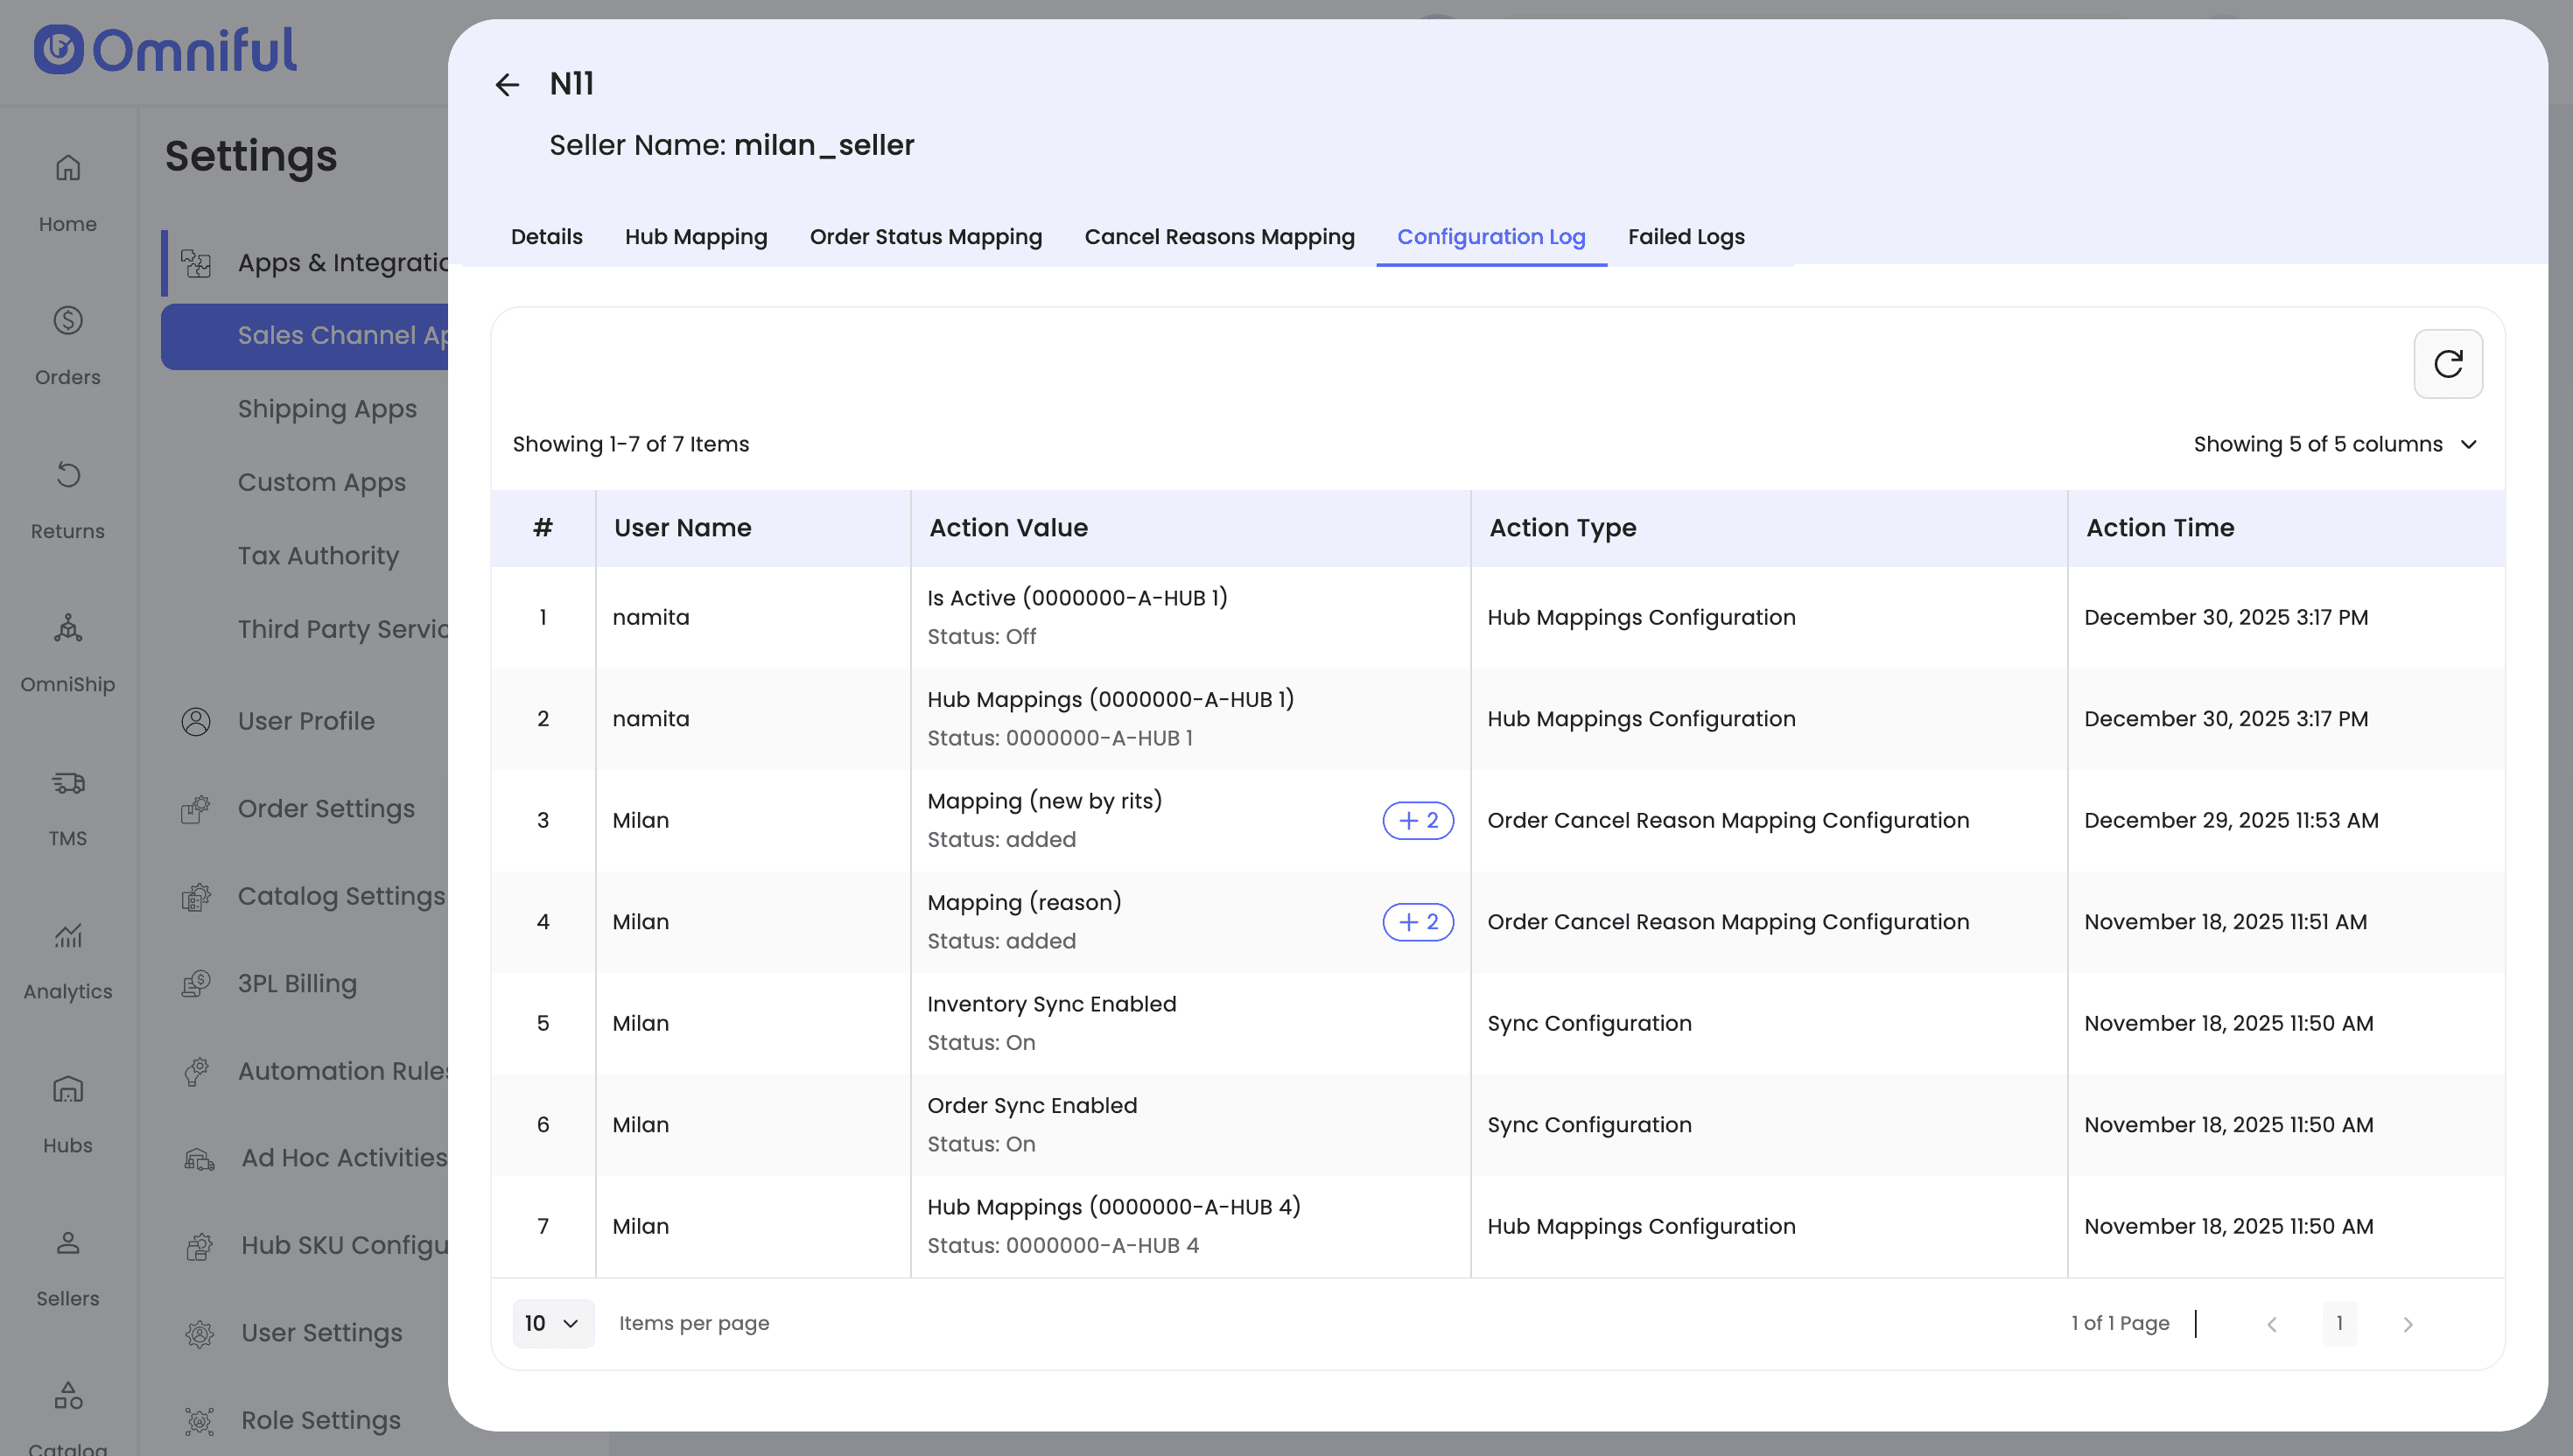Click the refresh icon above the table
Screen dimensions: 2573x1456
point(2447,364)
